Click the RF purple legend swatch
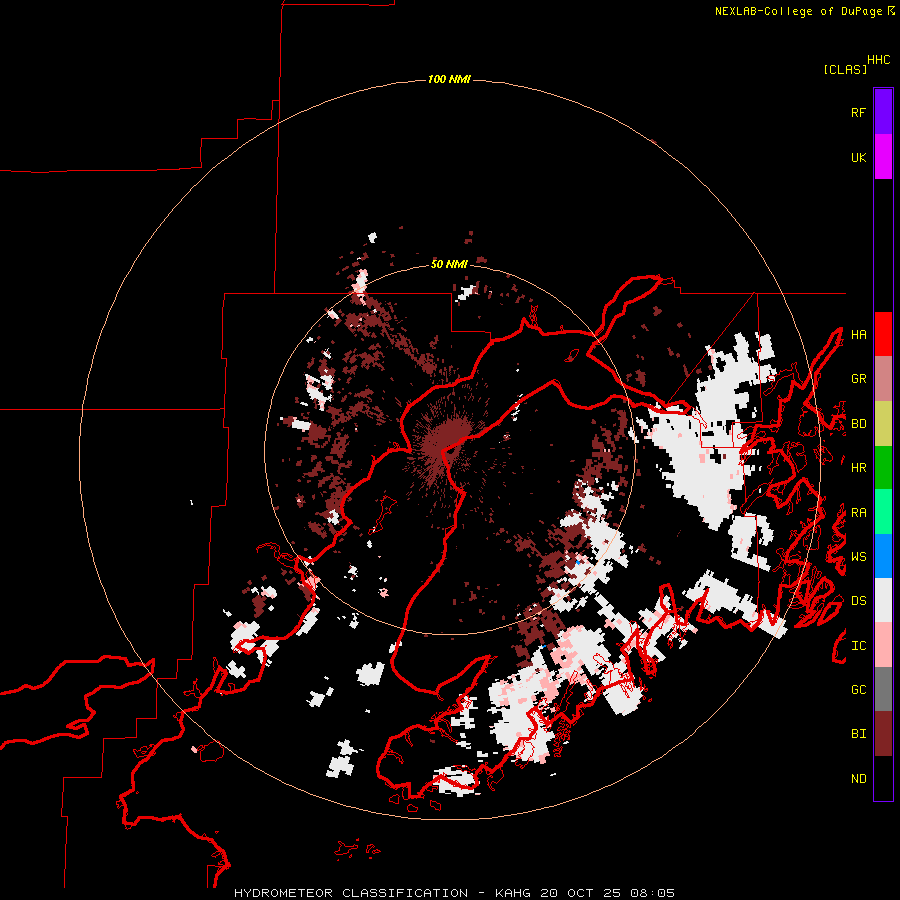 click(883, 112)
